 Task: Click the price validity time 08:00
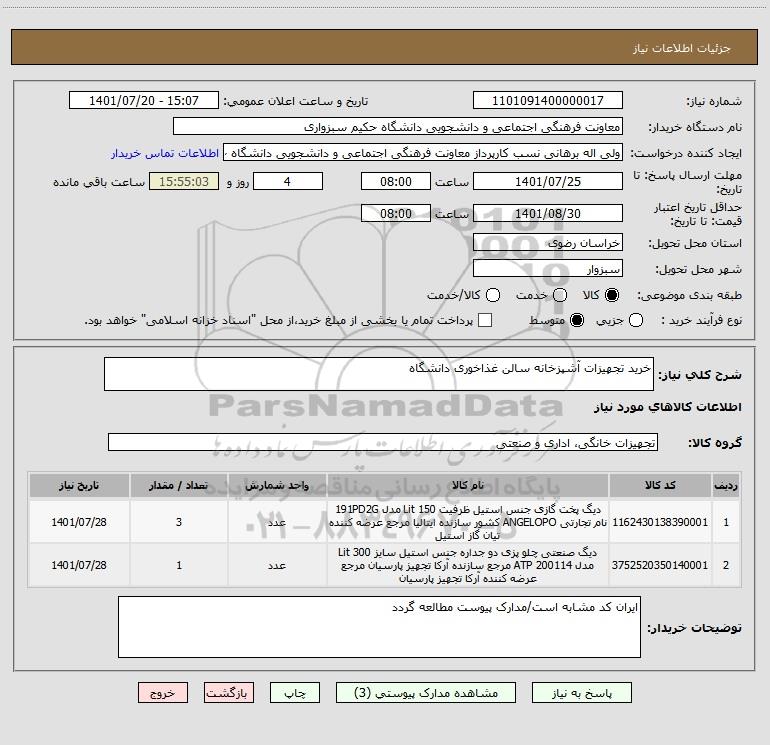(x=396, y=213)
